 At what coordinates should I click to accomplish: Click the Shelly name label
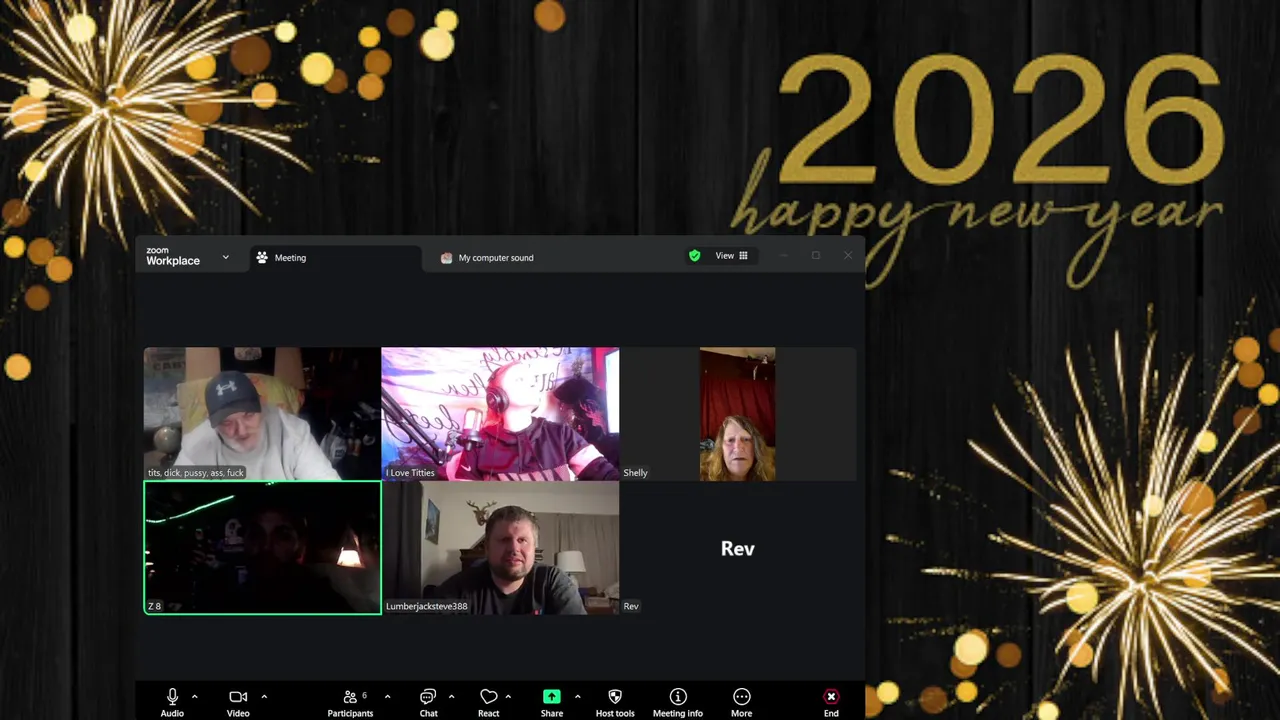(635, 473)
